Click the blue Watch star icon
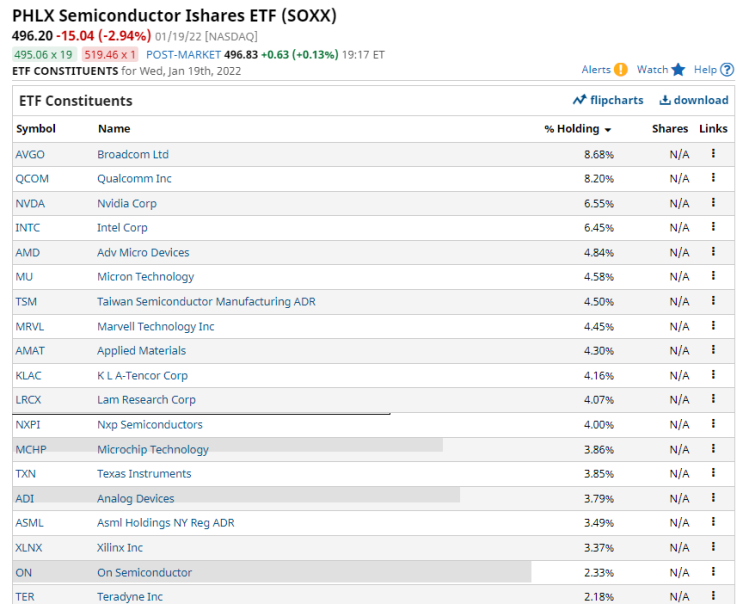The width and height of the screenshot is (743, 604). pos(678,70)
